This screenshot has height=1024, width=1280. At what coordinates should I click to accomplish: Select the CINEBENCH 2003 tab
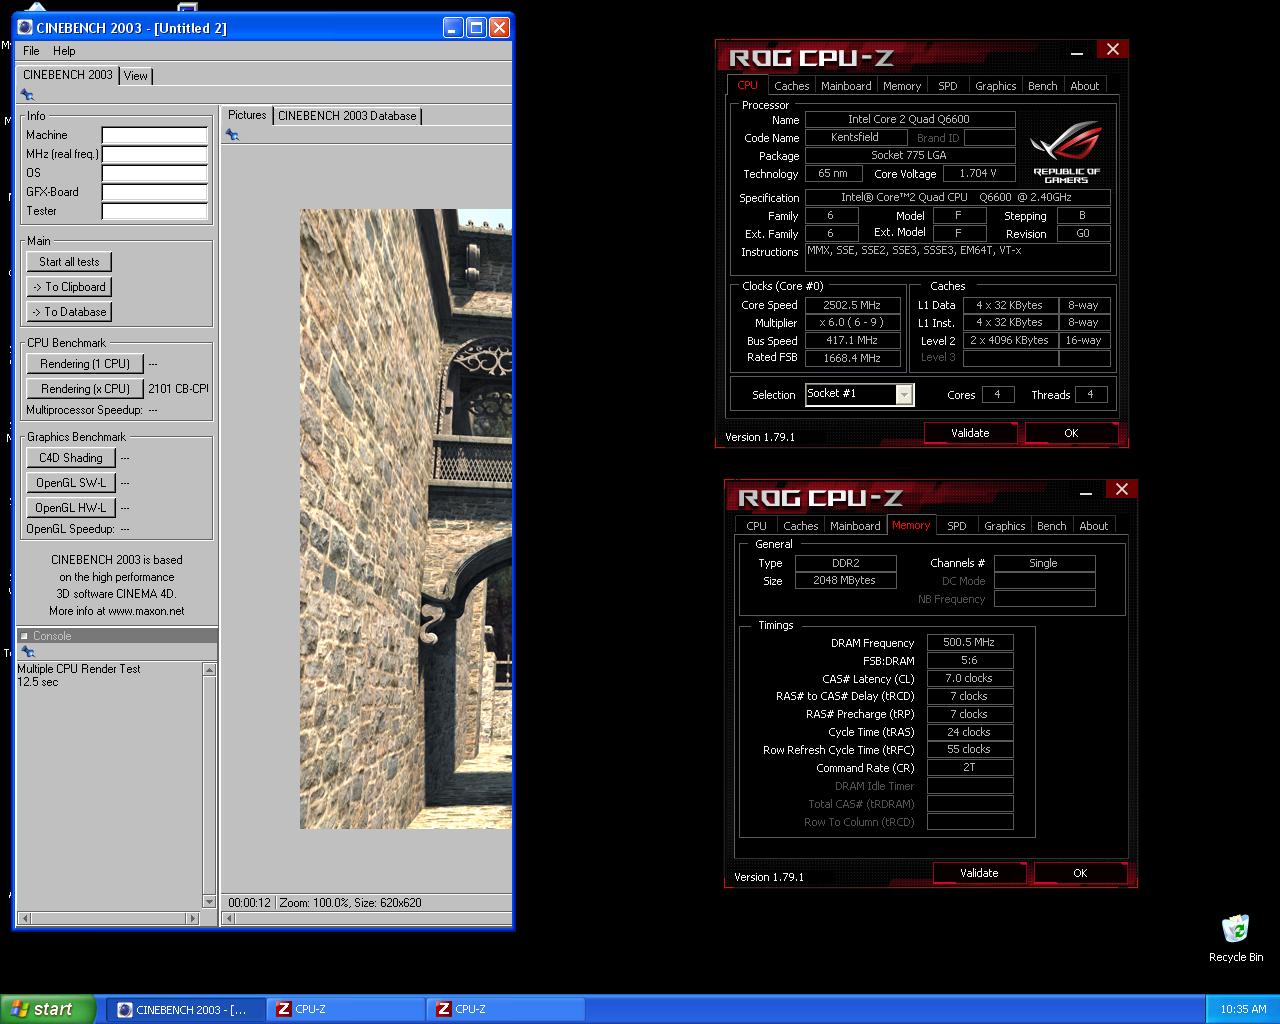[68, 75]
